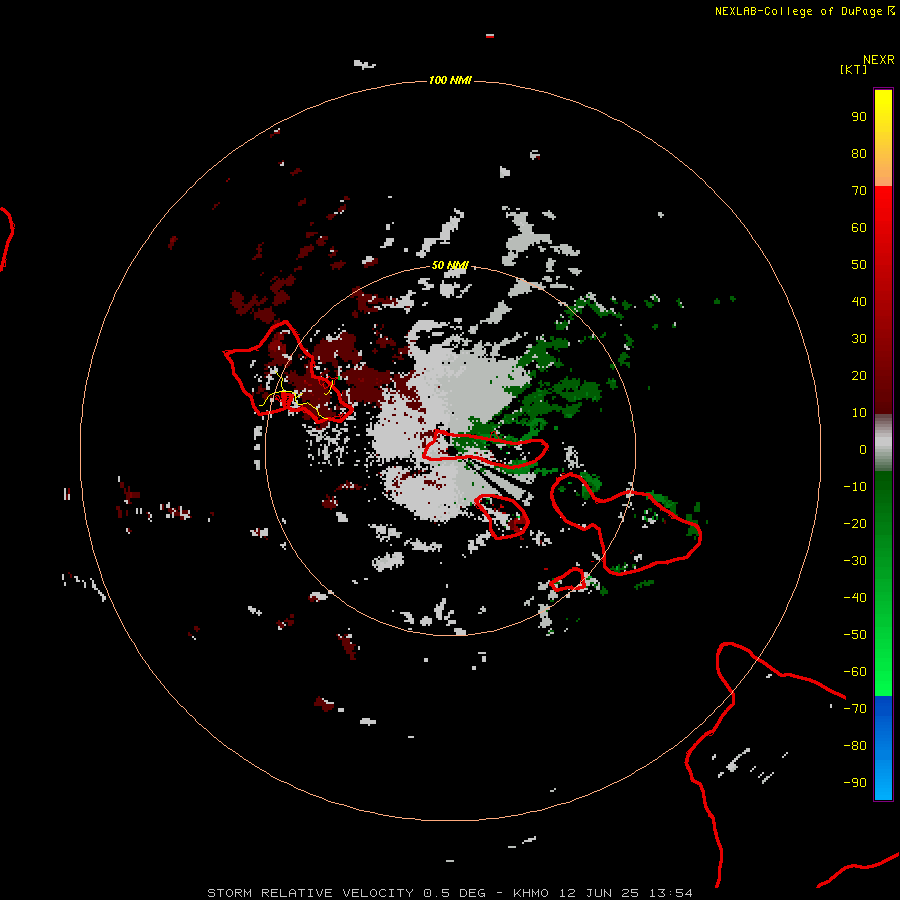Click the 60 value on the velocity scale
This screenshot has width=900, height=900.
point(859,228)
